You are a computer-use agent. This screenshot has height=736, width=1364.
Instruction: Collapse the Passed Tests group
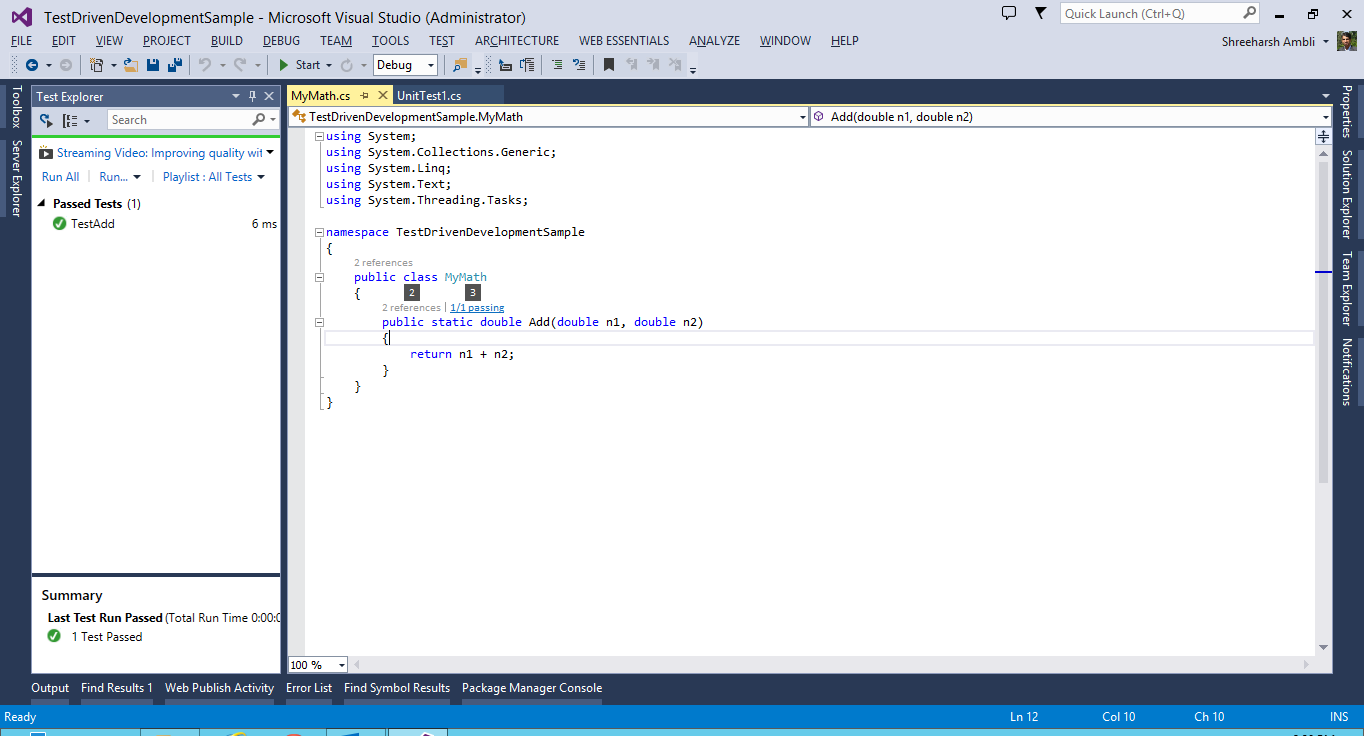(x=42, y=204)
